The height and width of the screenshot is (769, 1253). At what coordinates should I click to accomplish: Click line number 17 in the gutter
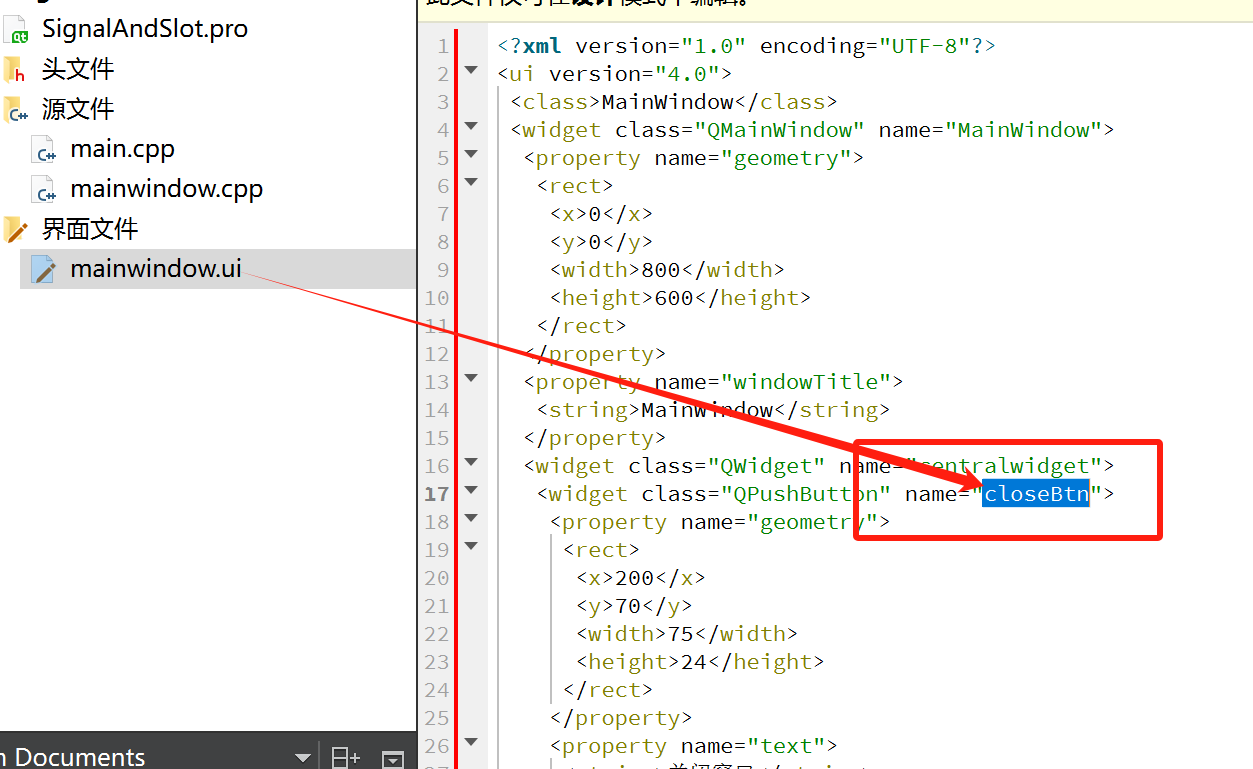click(x=437, y=493)
